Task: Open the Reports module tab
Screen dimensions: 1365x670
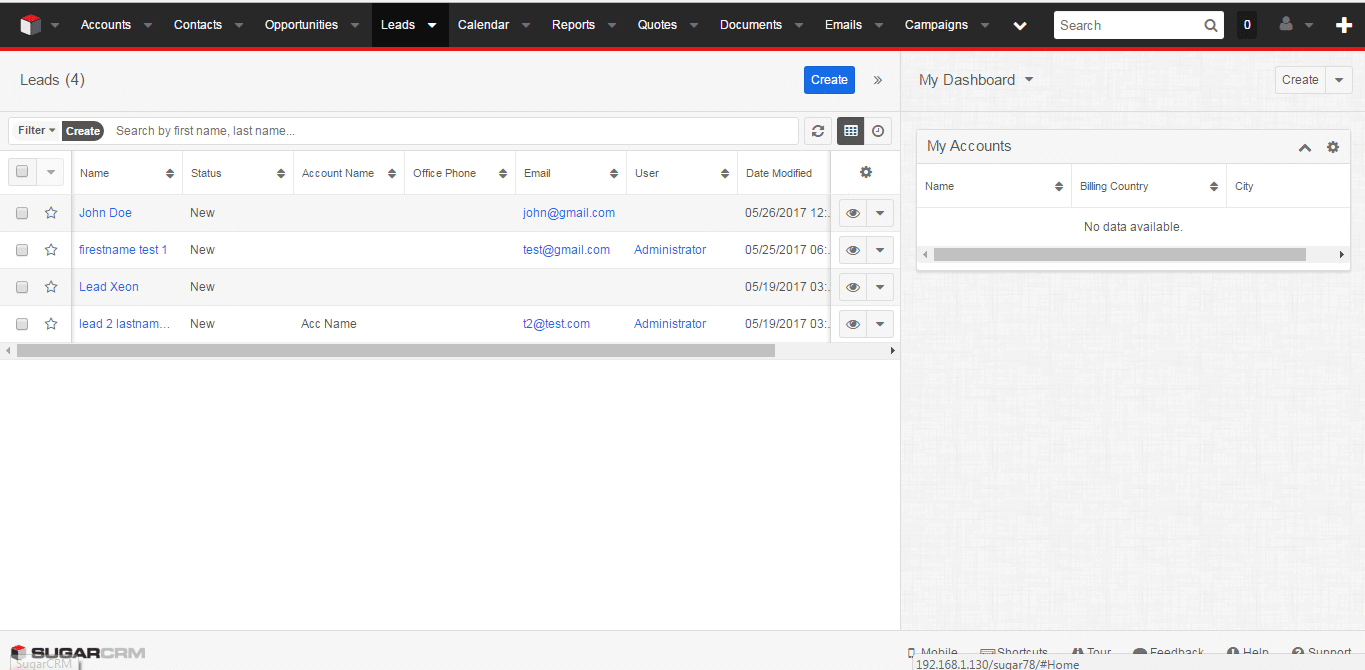Action: tap(573, 25)
